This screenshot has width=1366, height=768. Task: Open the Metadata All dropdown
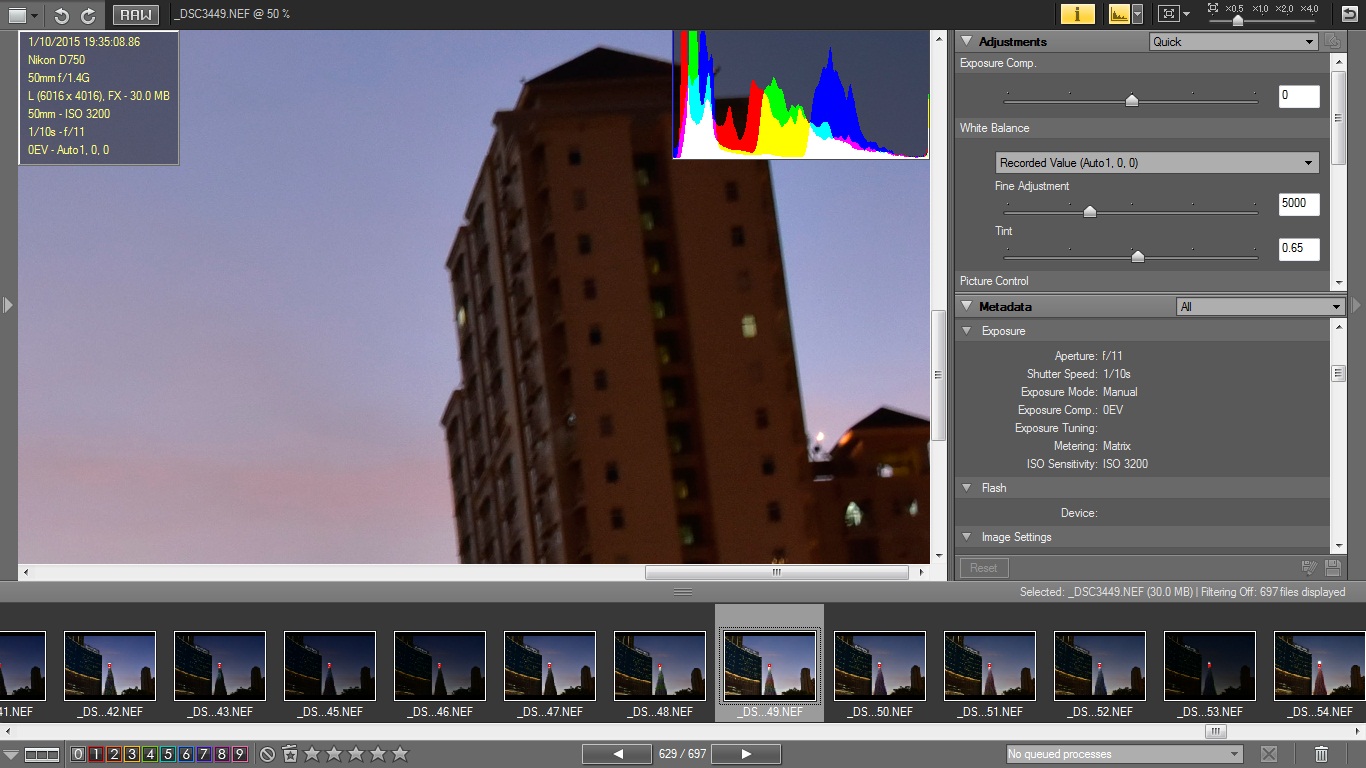(1259, 307)
